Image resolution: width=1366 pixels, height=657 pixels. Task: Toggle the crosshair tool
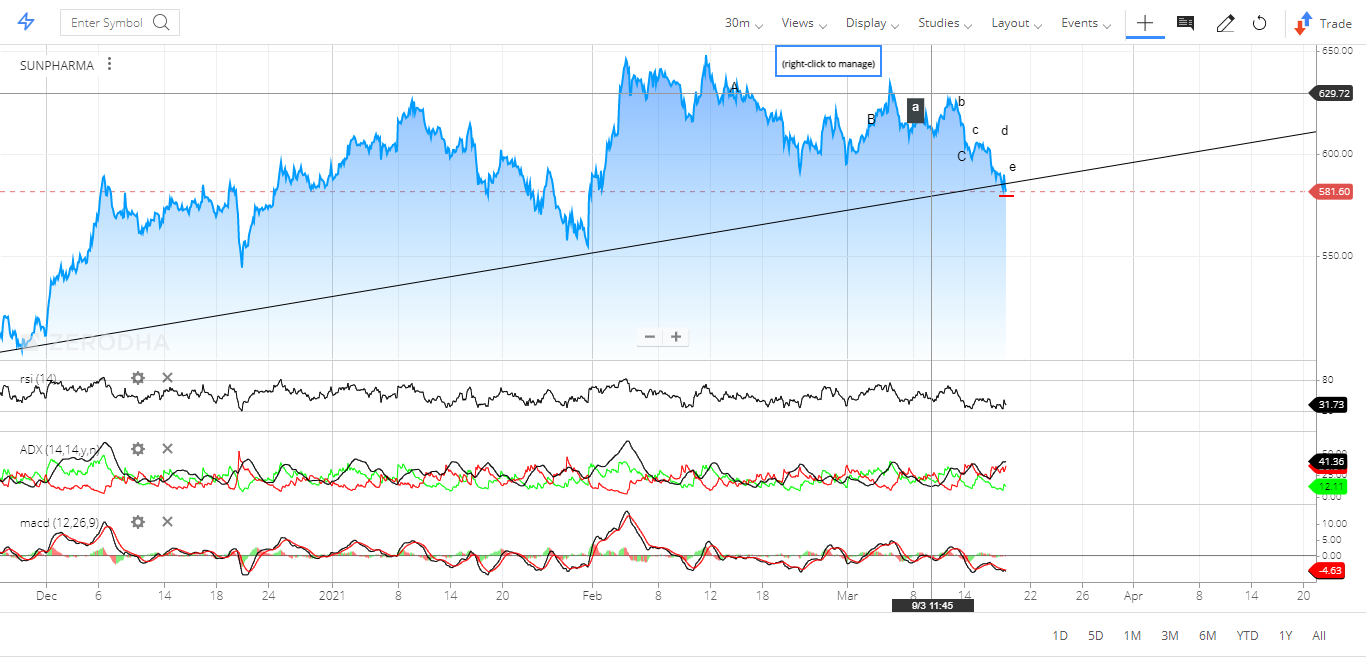pyautogui.click(x=1145, y=23)
